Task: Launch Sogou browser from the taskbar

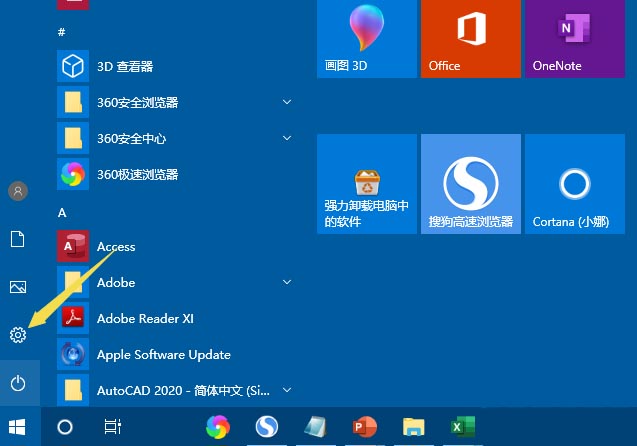Action: point(267,427)
